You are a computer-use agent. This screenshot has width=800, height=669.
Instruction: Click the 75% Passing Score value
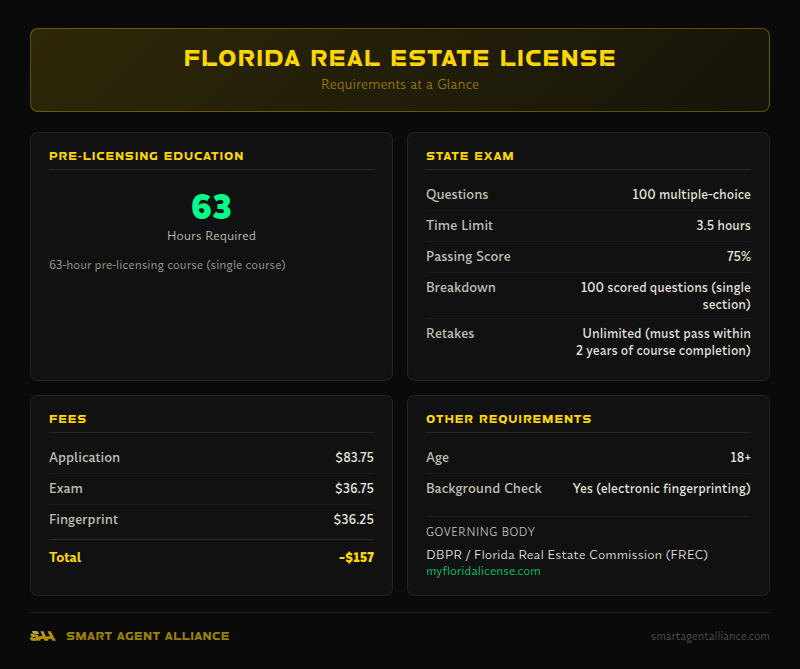(740, 256)
